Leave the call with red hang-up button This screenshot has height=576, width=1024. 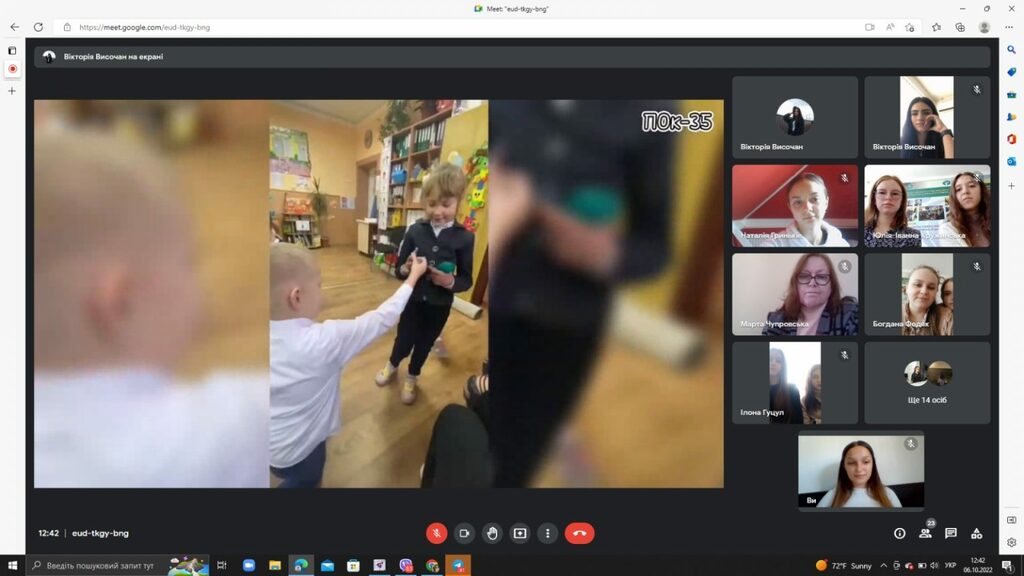click(x=579, y=533)
